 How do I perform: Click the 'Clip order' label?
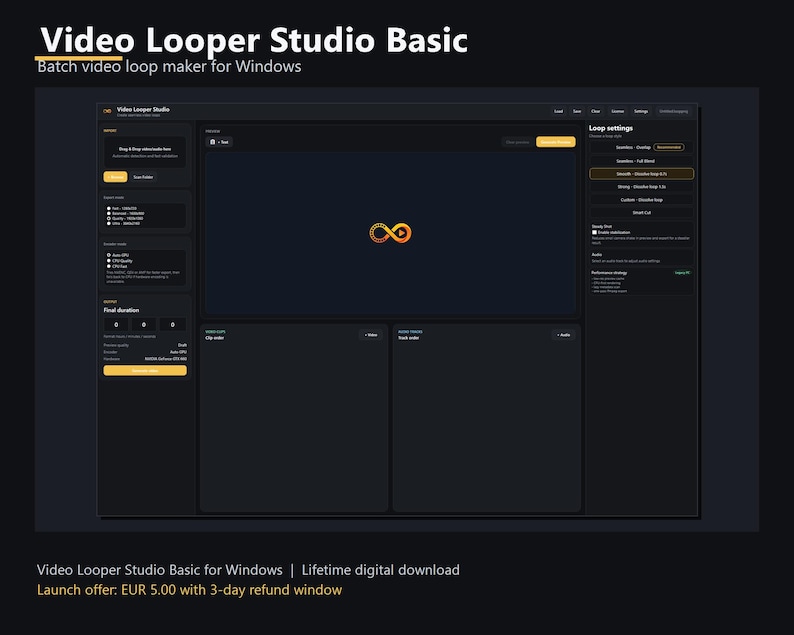[x=215, y=338]
